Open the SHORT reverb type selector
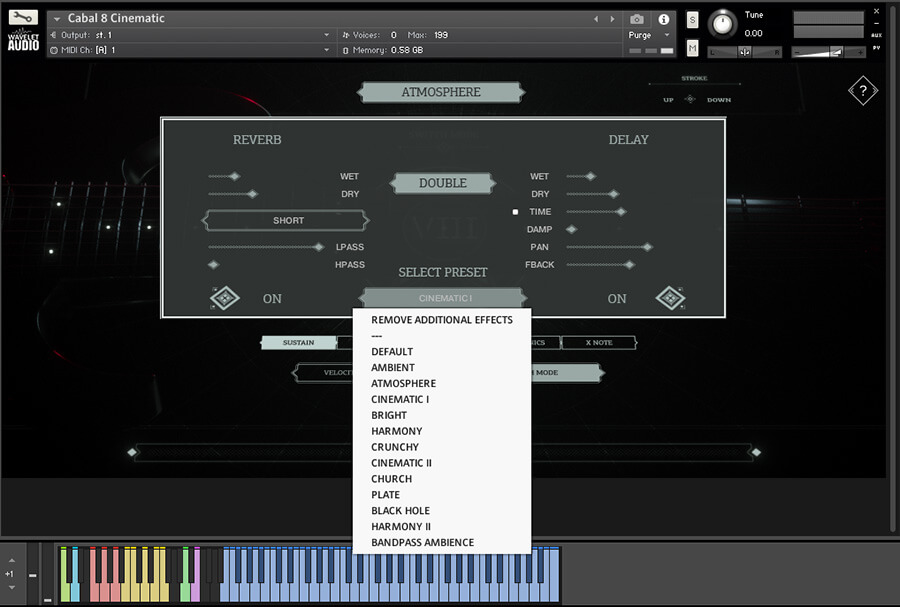The height and width of the screenshot is (607, 900). [287, 220]
